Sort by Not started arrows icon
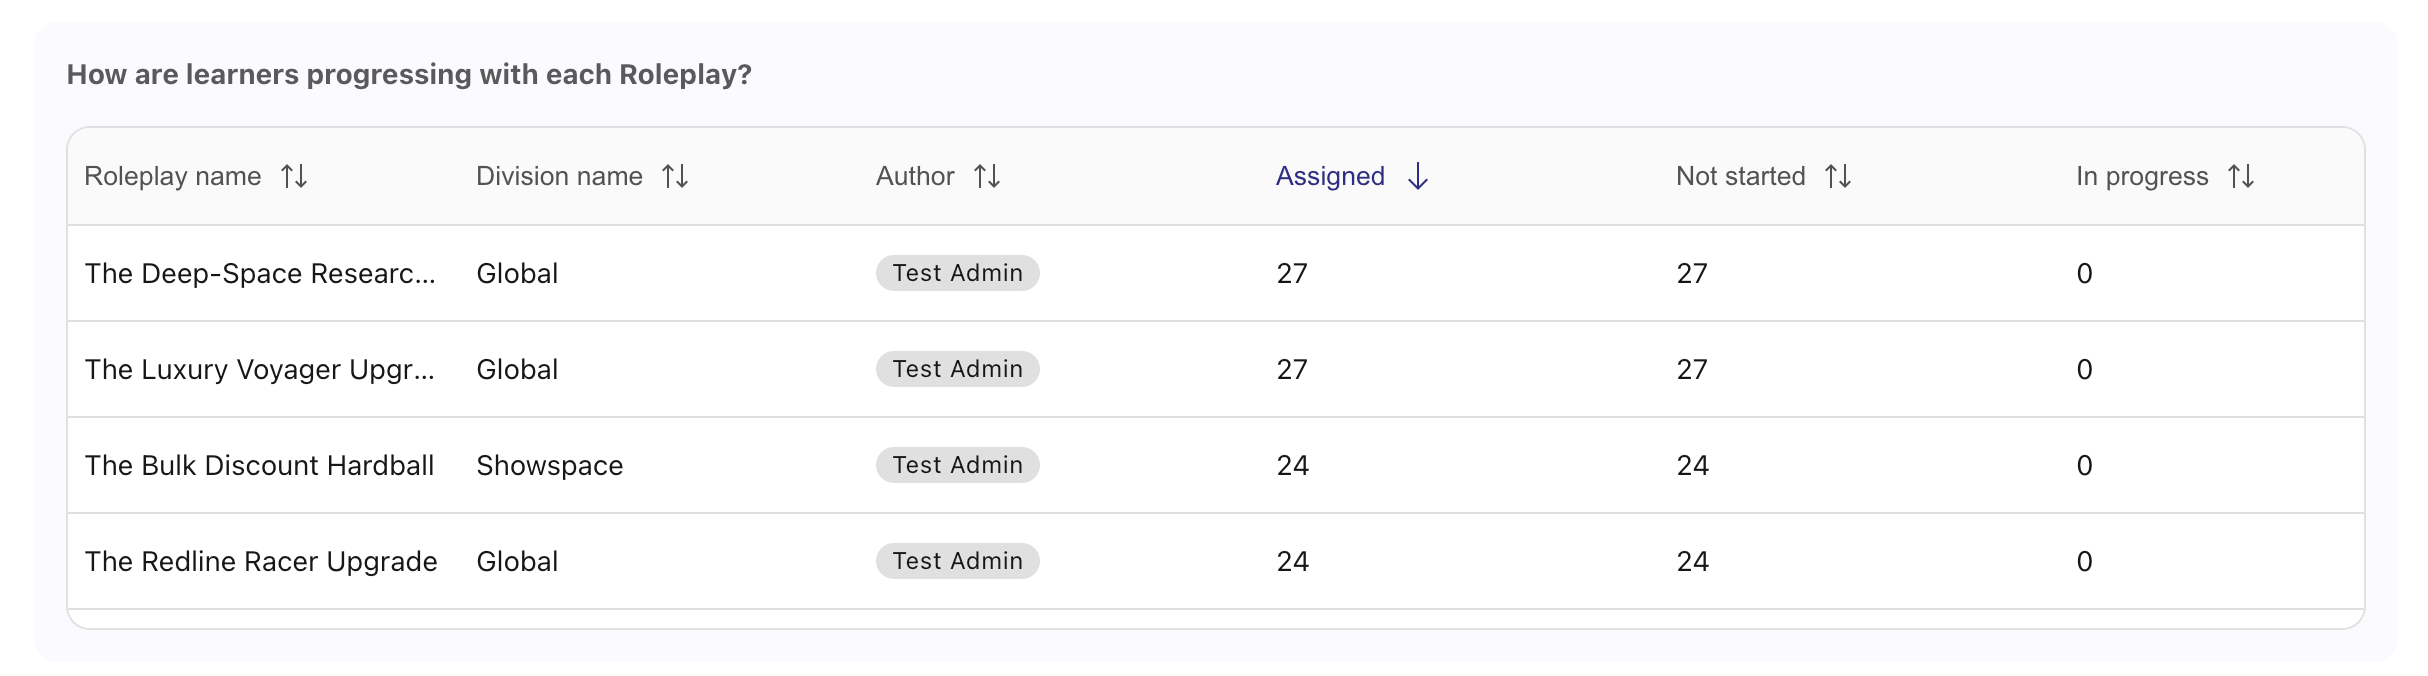 click(x=1838, y=176)
